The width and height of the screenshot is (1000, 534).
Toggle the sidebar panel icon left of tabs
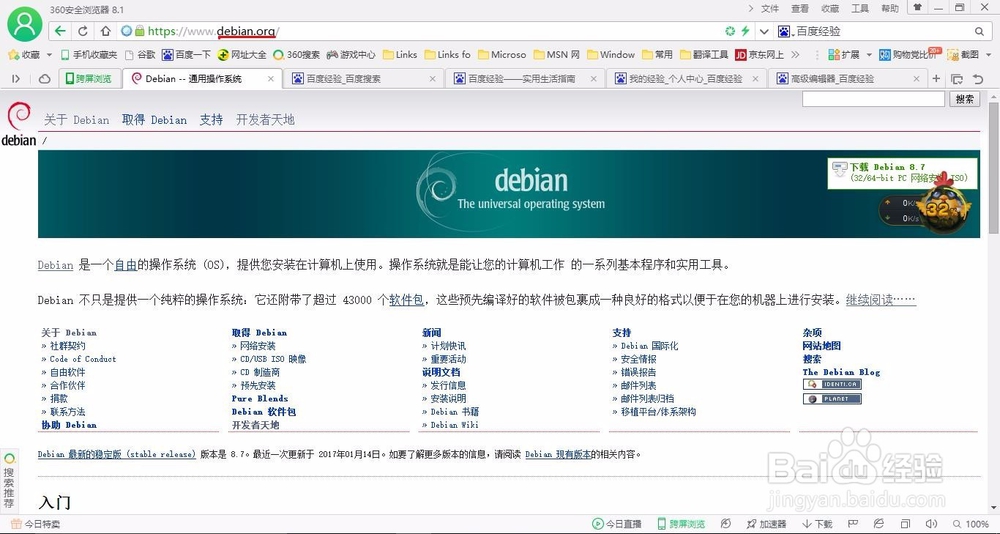tap(16, 78)
